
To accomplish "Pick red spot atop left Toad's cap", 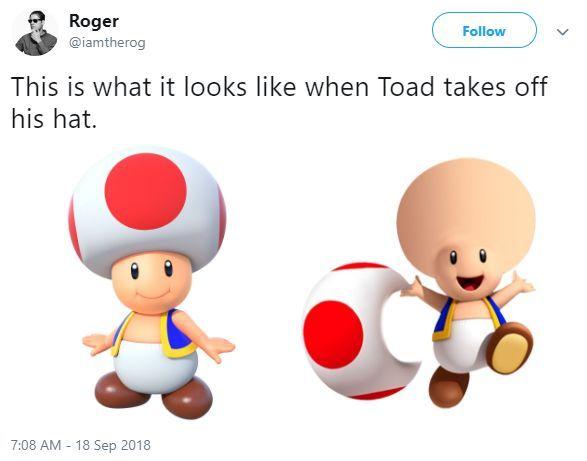I will [146, 191].
